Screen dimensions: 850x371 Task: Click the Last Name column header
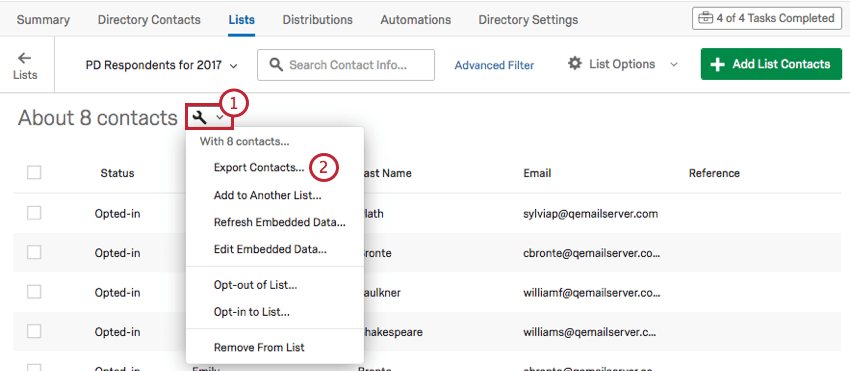[387, 174]
